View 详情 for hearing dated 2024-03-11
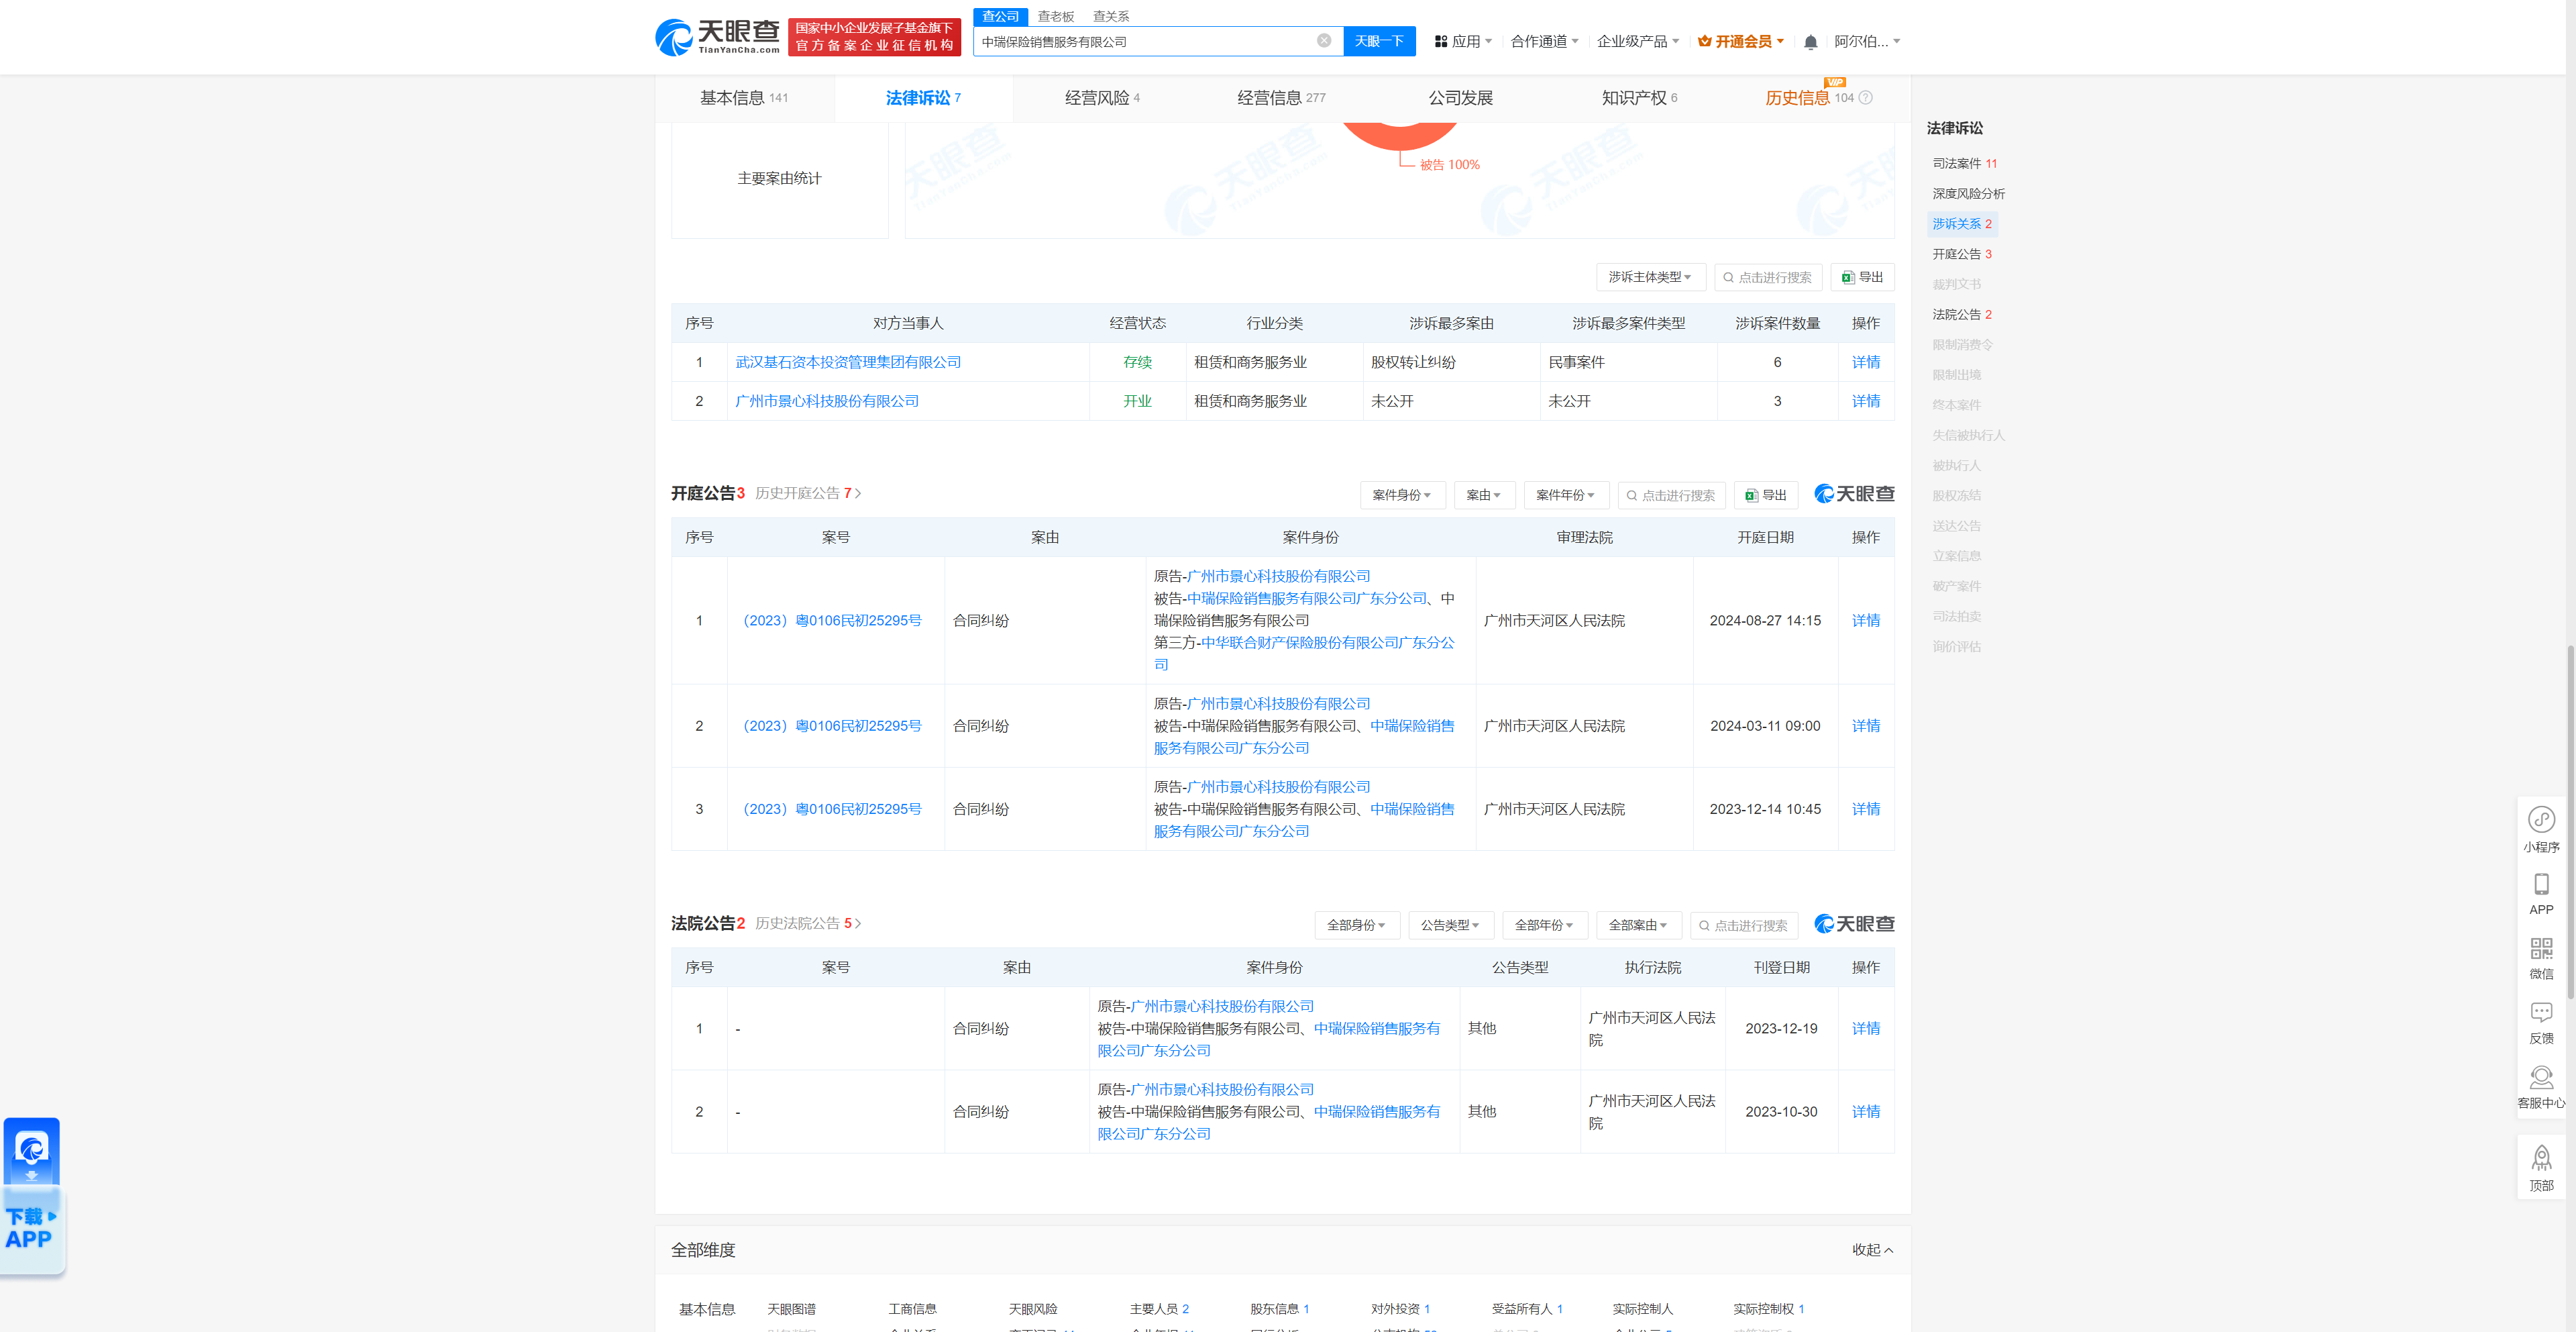 point(1865,726)
